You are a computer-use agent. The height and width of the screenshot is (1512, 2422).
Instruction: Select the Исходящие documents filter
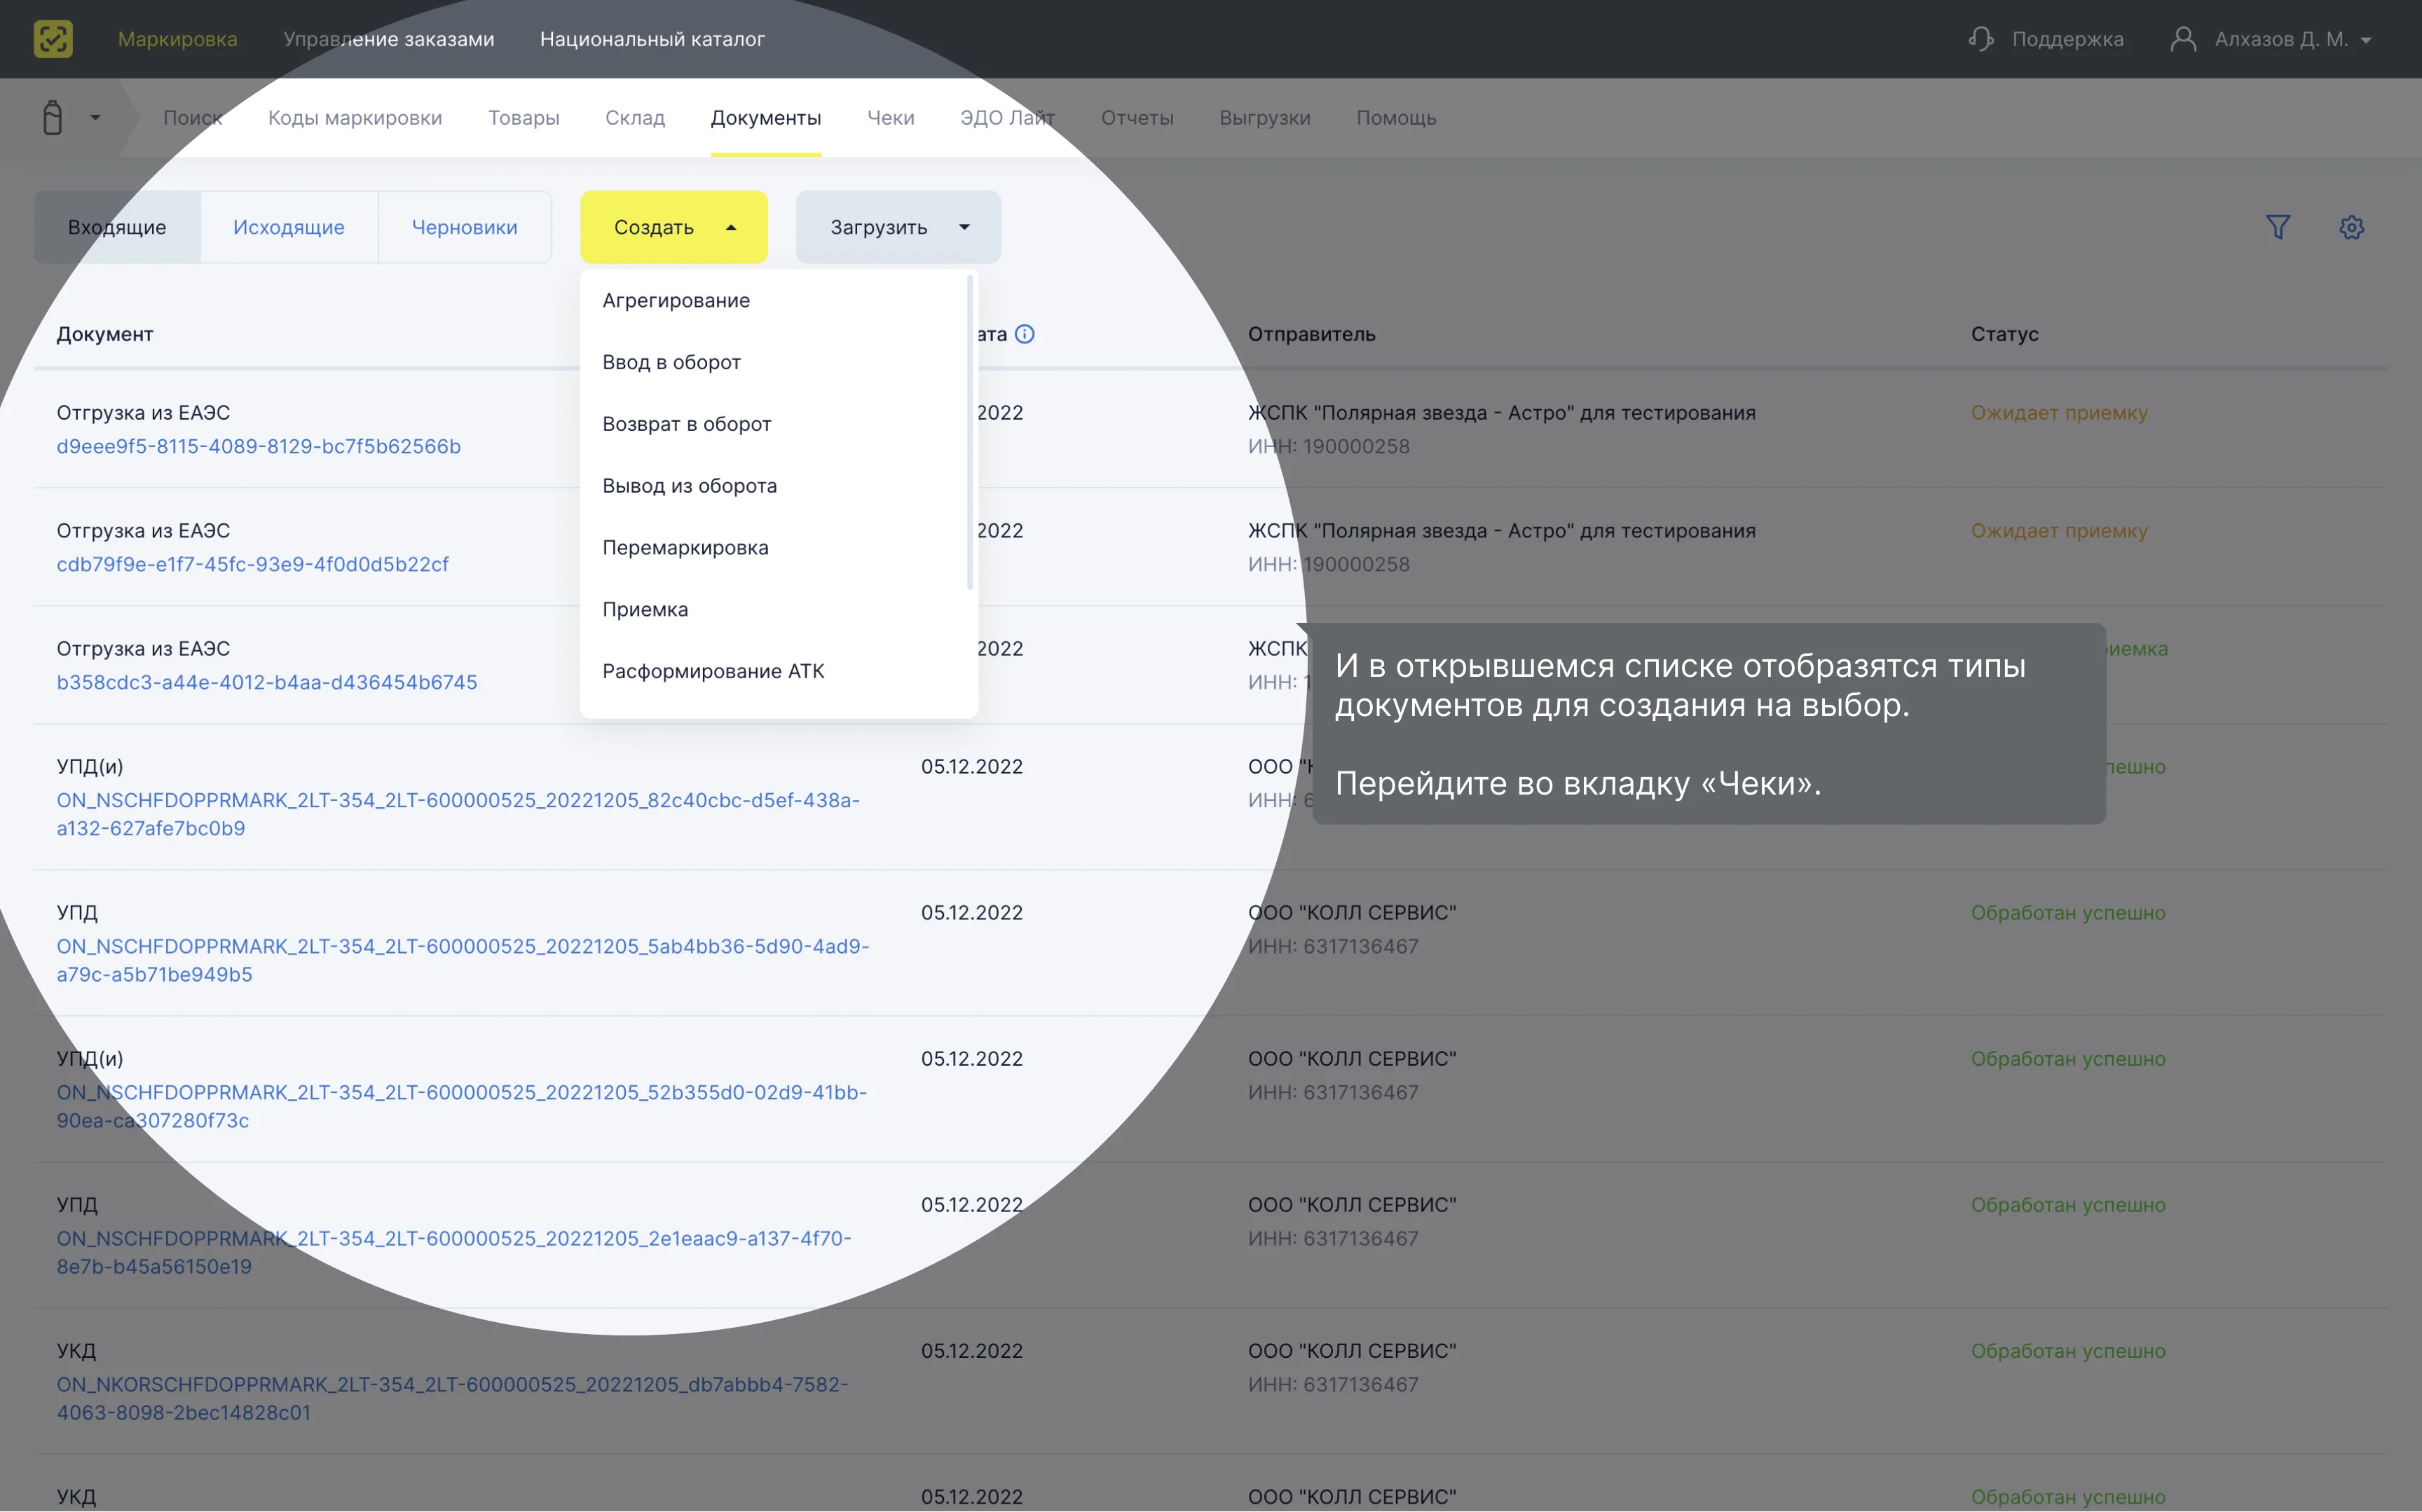(289, 227)
